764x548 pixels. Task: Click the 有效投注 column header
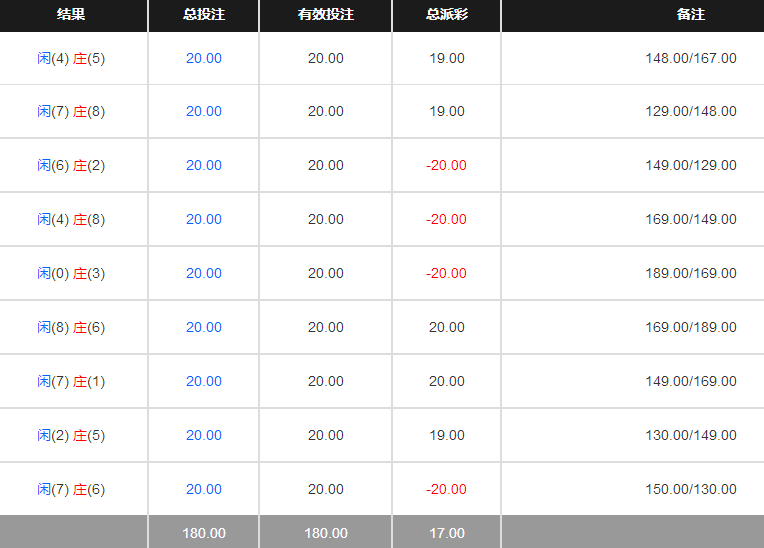(325, 14)
